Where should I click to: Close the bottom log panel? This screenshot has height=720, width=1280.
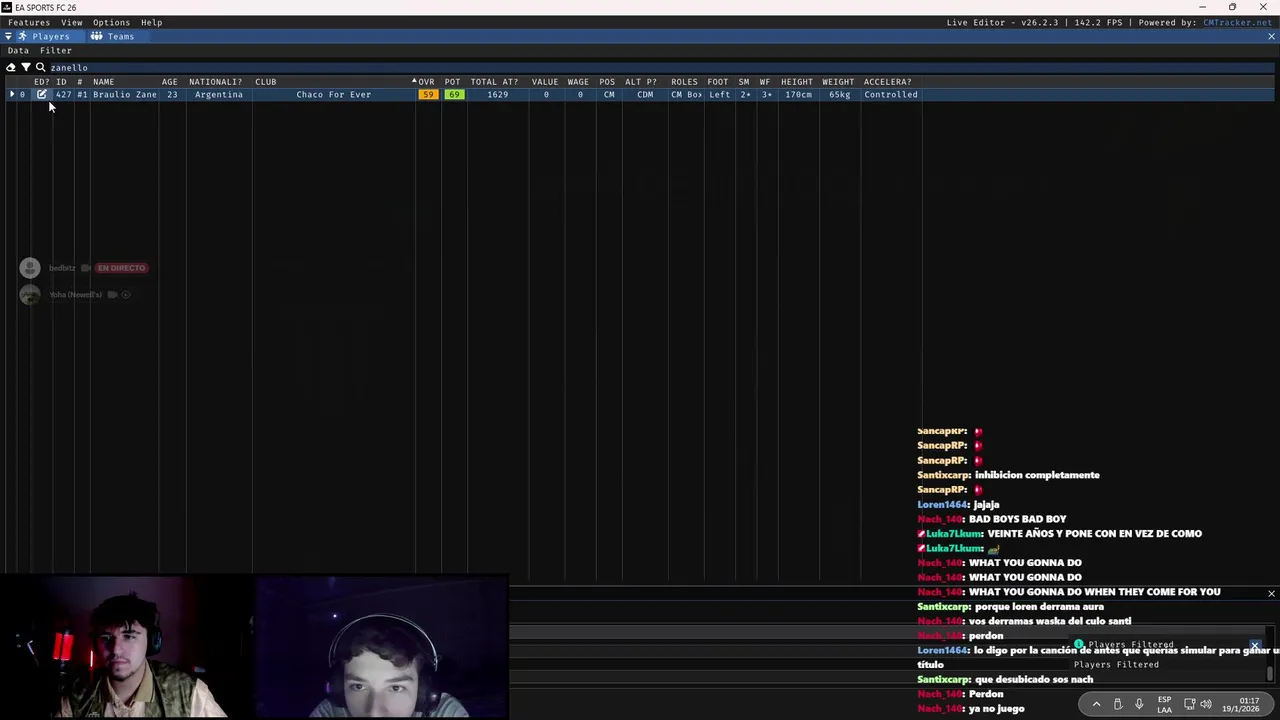click(x=1271, y=594)
